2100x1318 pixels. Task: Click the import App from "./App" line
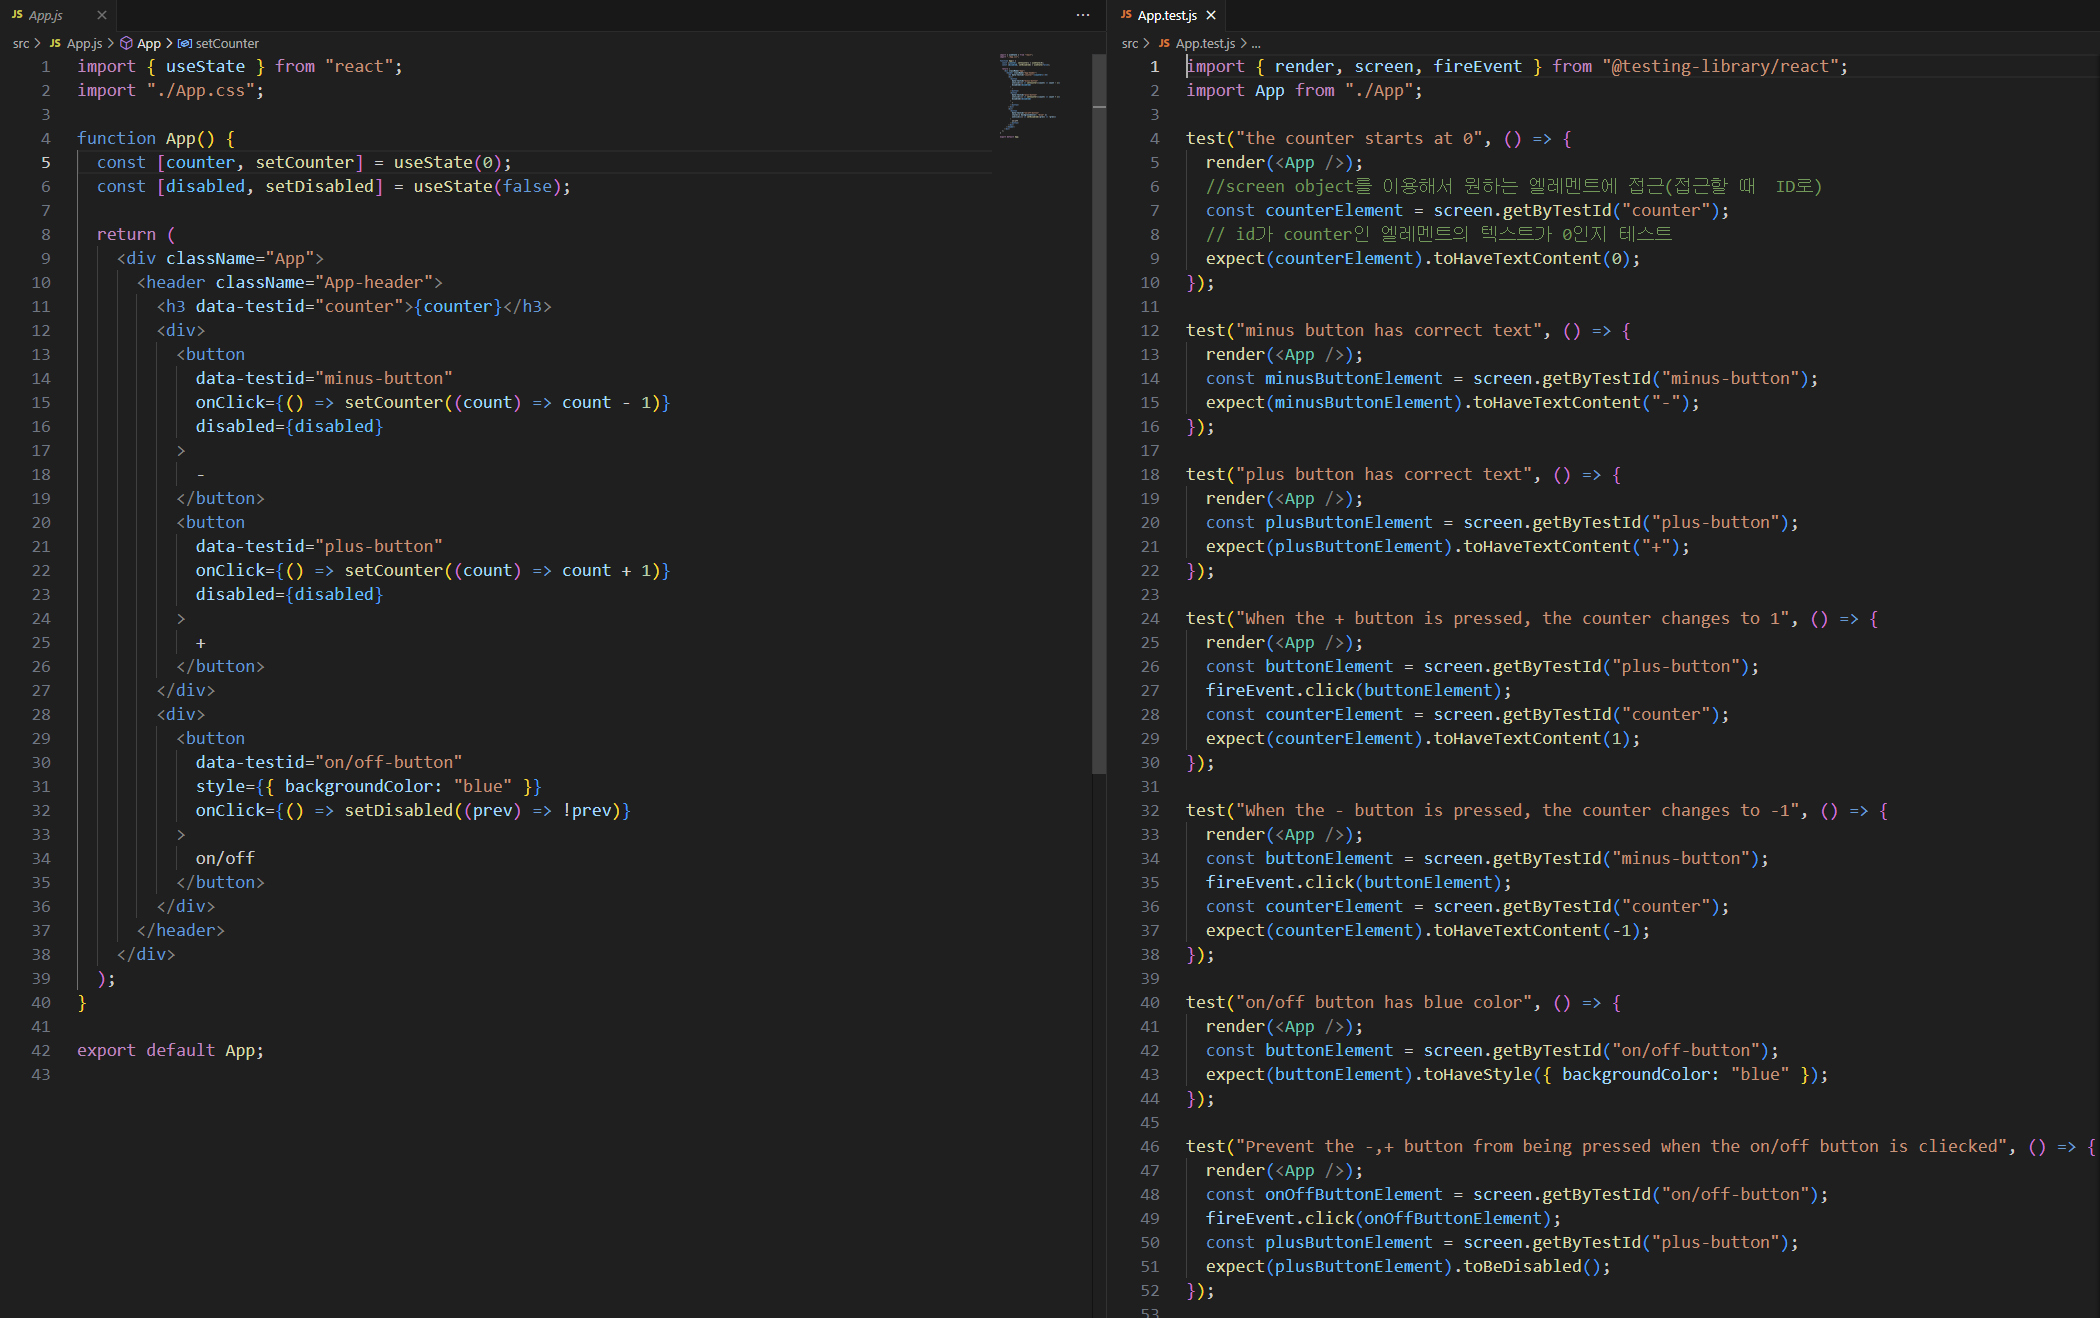tap(1304, 90)
